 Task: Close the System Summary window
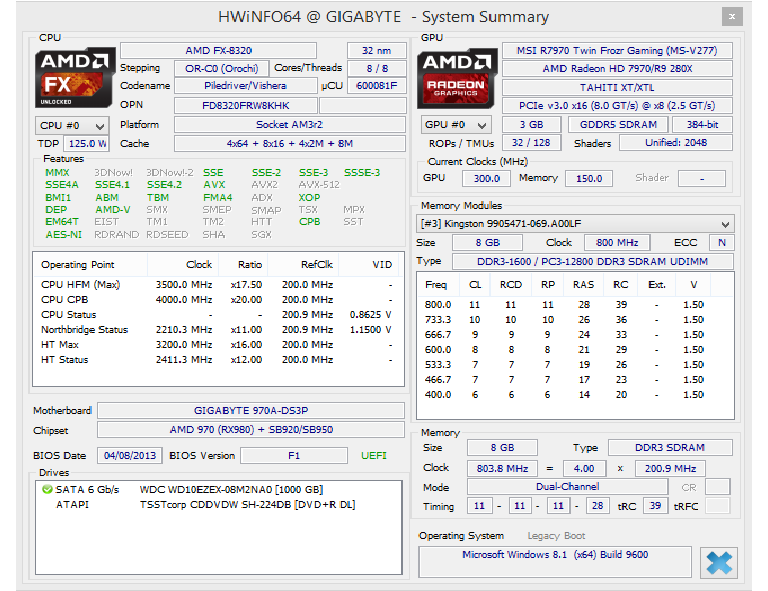pos(732,17)
